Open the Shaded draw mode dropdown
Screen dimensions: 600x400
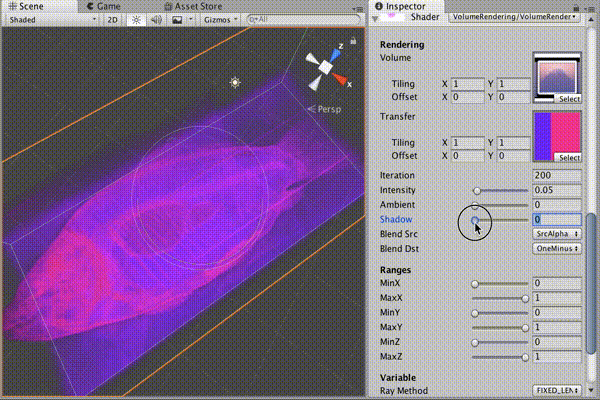52,20
